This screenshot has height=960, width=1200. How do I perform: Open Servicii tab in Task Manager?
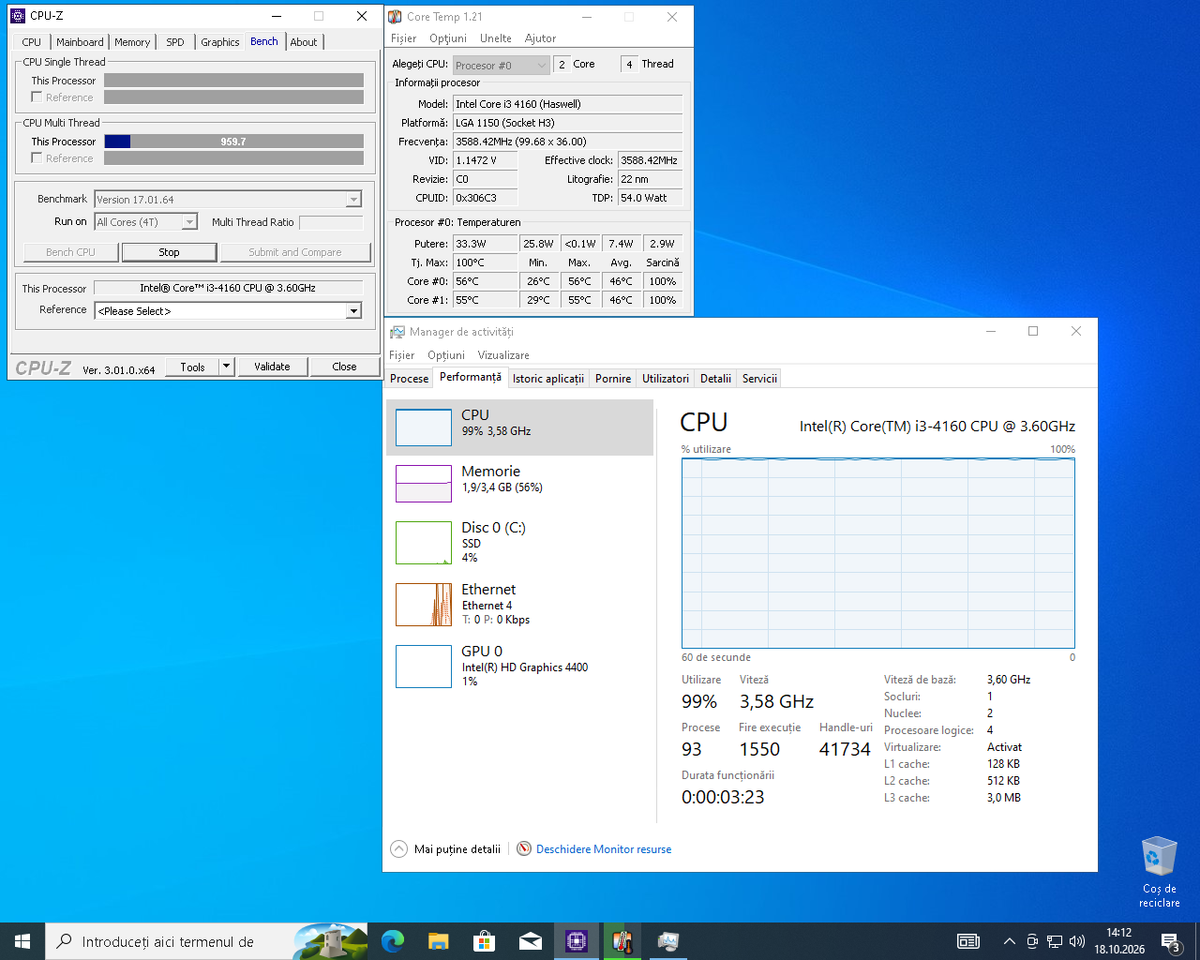(x=760, y=379)
